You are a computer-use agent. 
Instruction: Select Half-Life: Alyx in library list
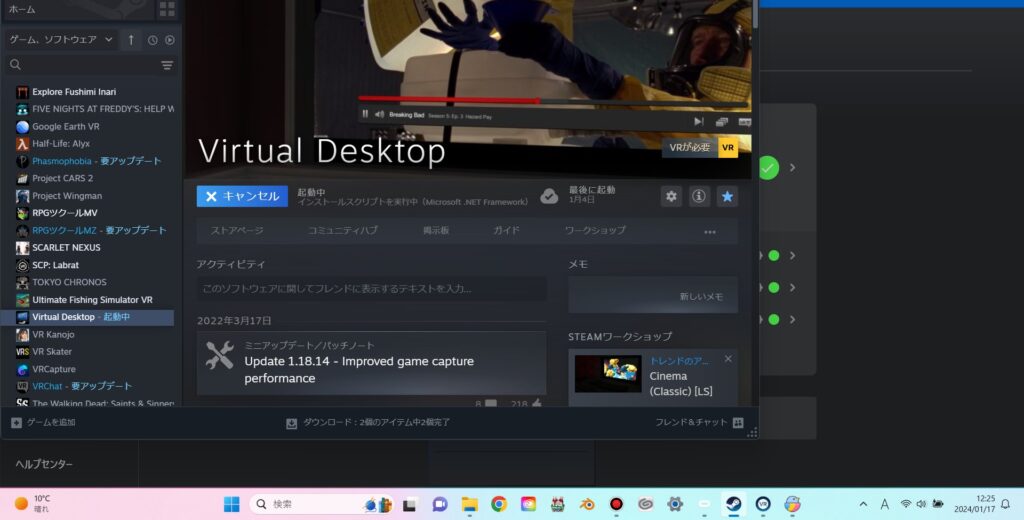[x=60, y=144]
